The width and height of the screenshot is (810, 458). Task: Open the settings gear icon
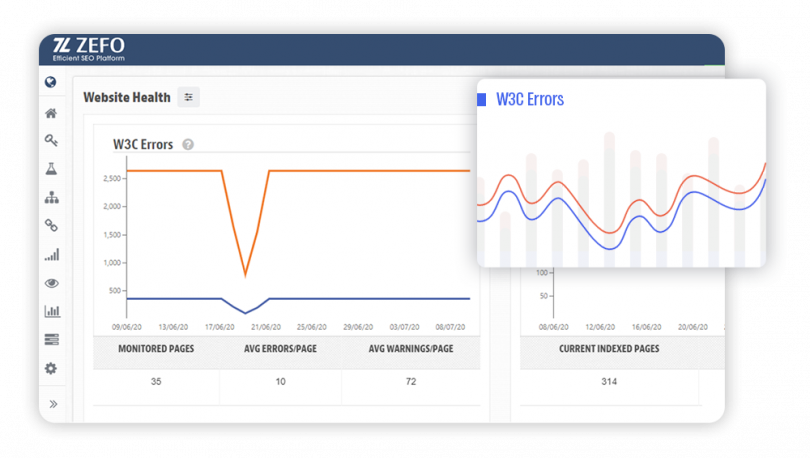coord(51,368)
